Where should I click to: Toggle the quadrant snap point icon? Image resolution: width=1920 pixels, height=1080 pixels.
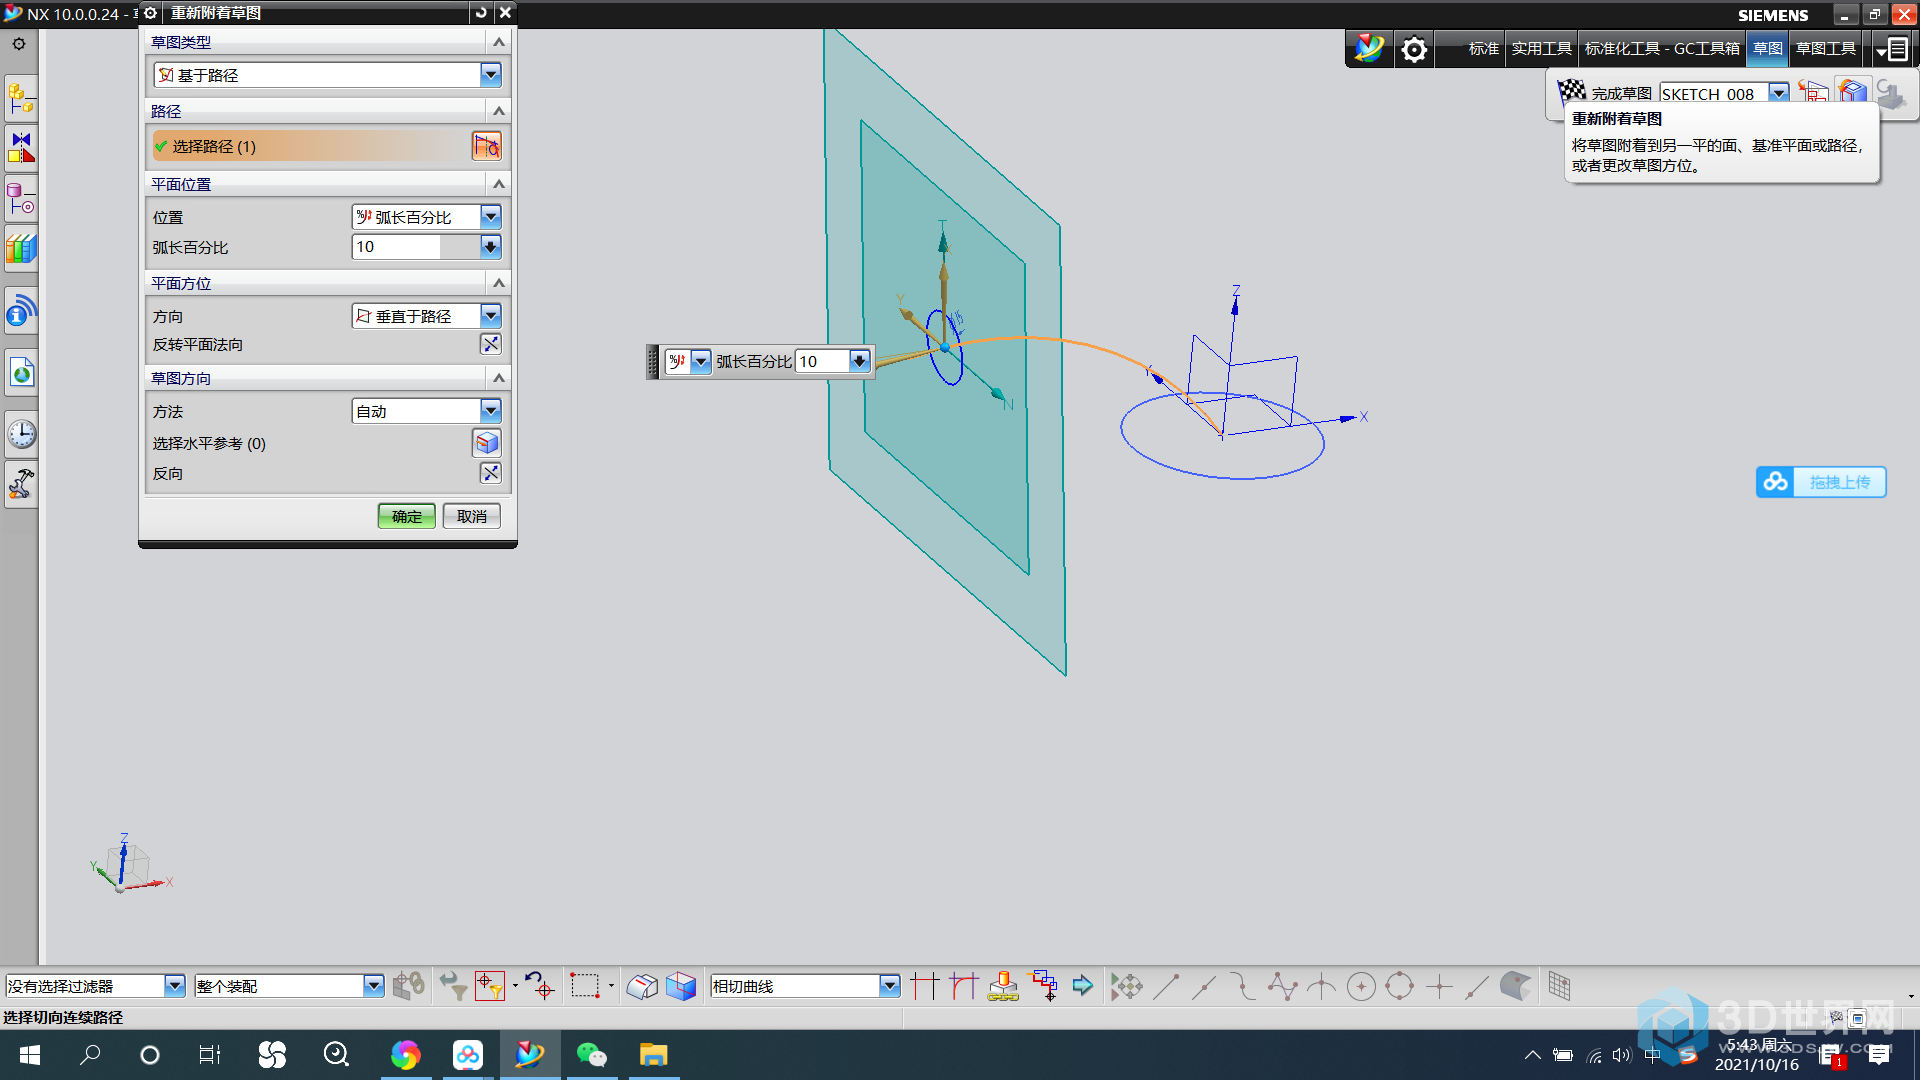click(x=1400, y=987)
